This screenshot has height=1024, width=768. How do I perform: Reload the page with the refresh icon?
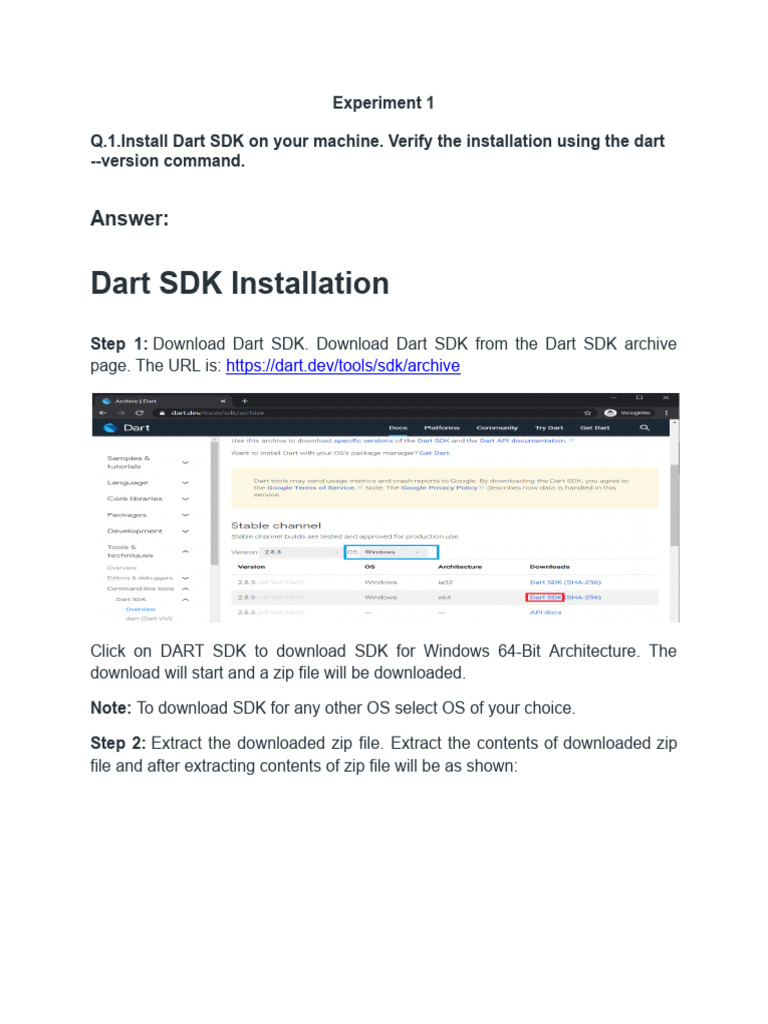click(139, 413)
